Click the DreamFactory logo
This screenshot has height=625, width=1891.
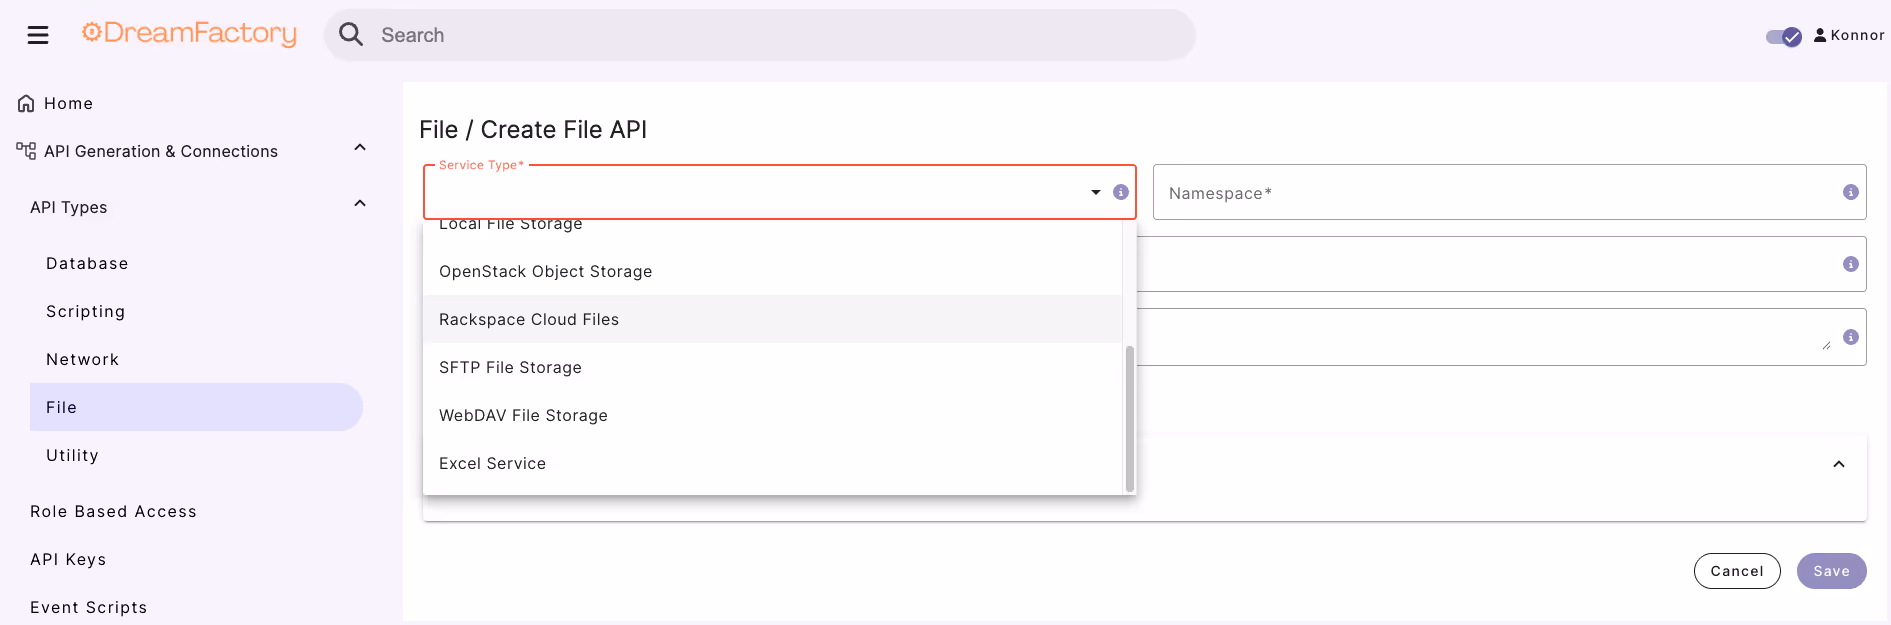click(189, 34)
